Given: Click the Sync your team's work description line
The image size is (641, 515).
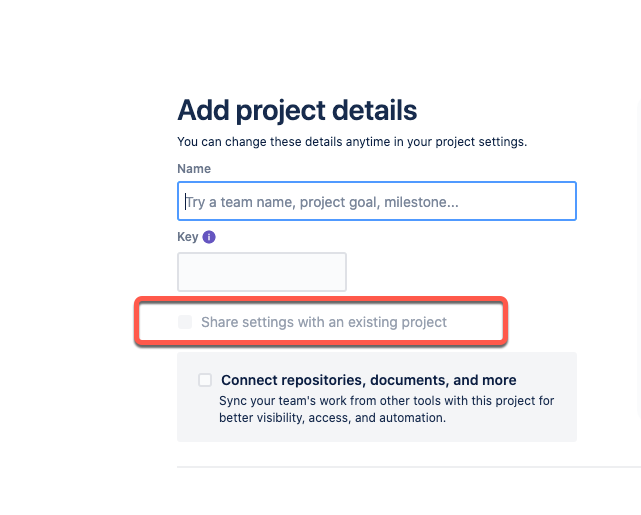Looking at the screenshot, I should pyautogui.click(x=387, y=401).
